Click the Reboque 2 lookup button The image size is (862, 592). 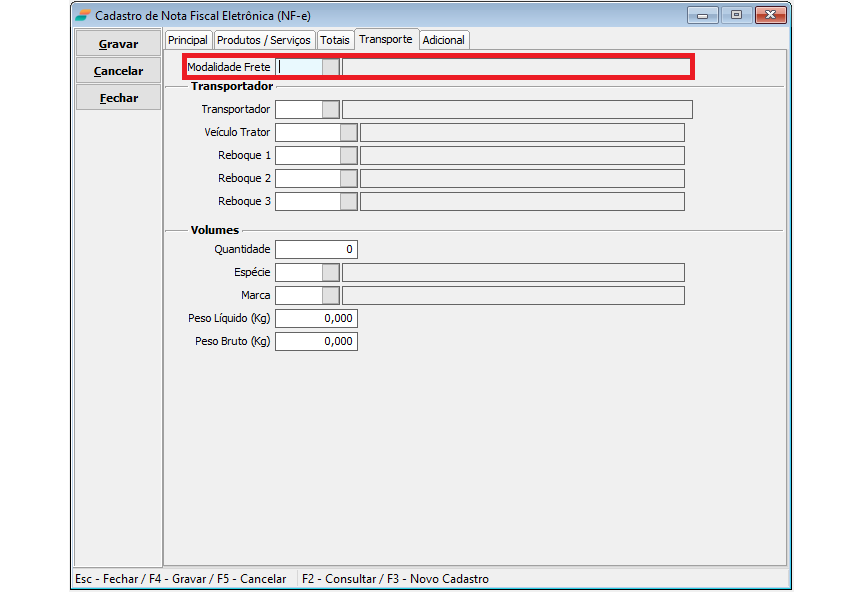point(349,178)
